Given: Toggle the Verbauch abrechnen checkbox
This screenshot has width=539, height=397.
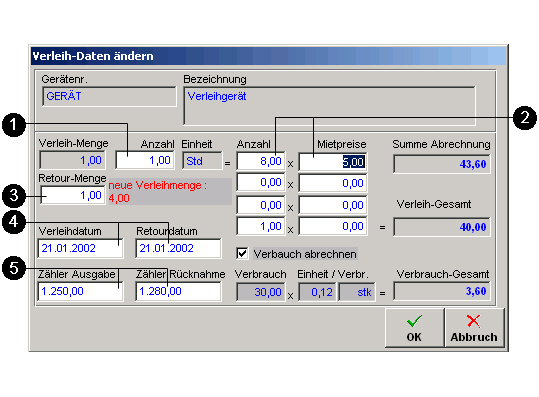Looking at the screenshot, I should (x=242, y=254).
